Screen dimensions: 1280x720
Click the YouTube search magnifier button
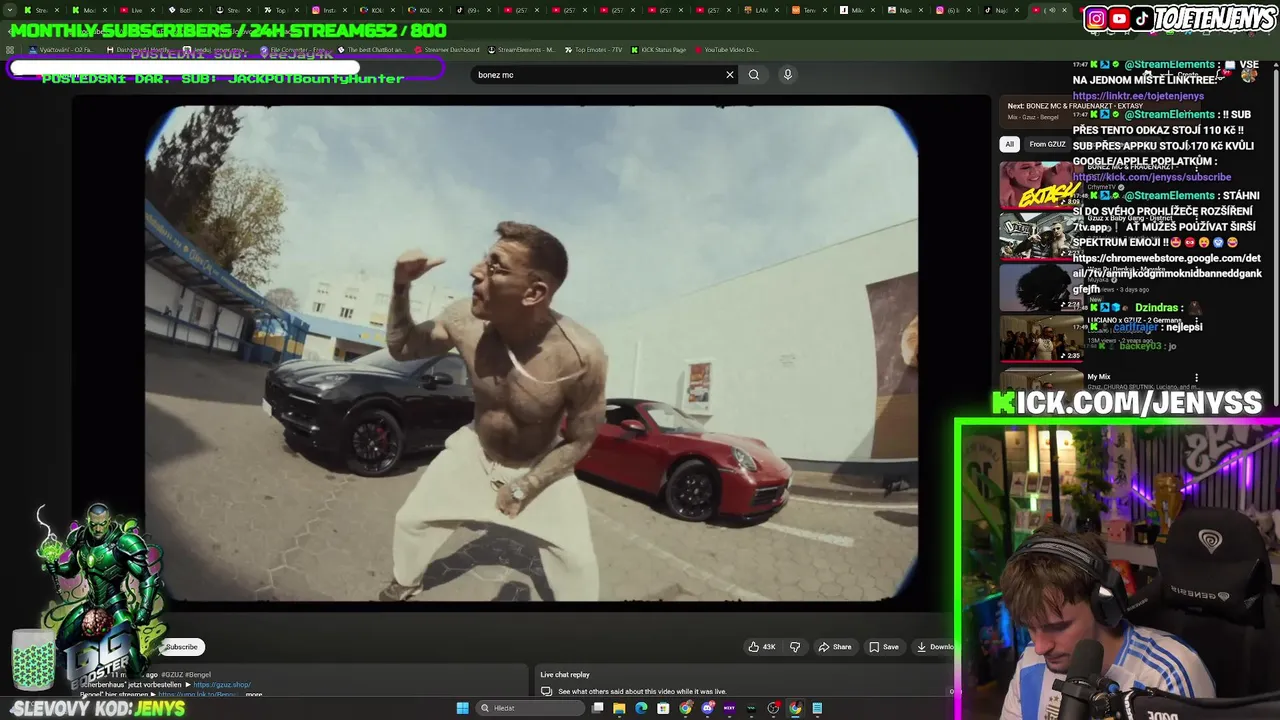point(754,74)
